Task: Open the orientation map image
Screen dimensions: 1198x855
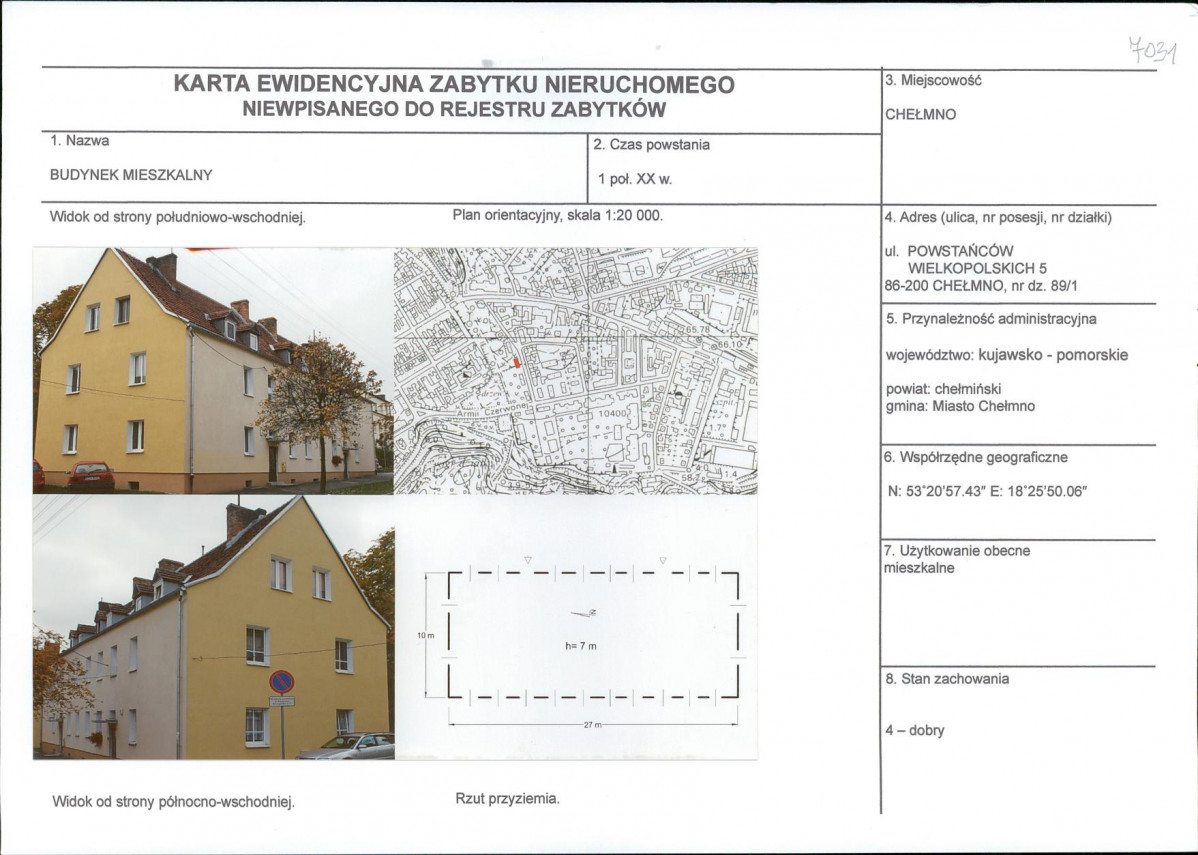Action: point(575,371)
